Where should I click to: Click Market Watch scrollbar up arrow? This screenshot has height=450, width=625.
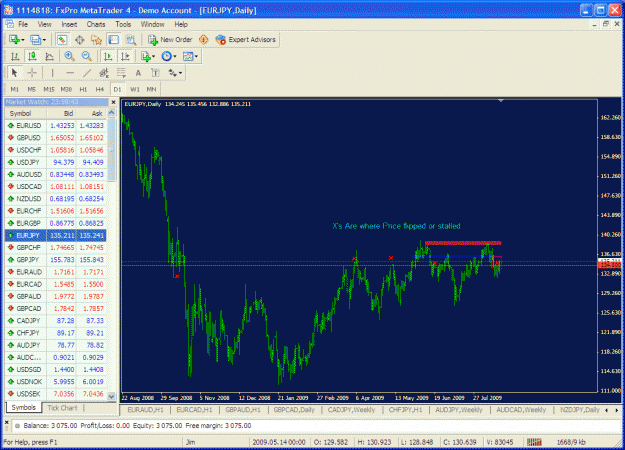[112, 113]
